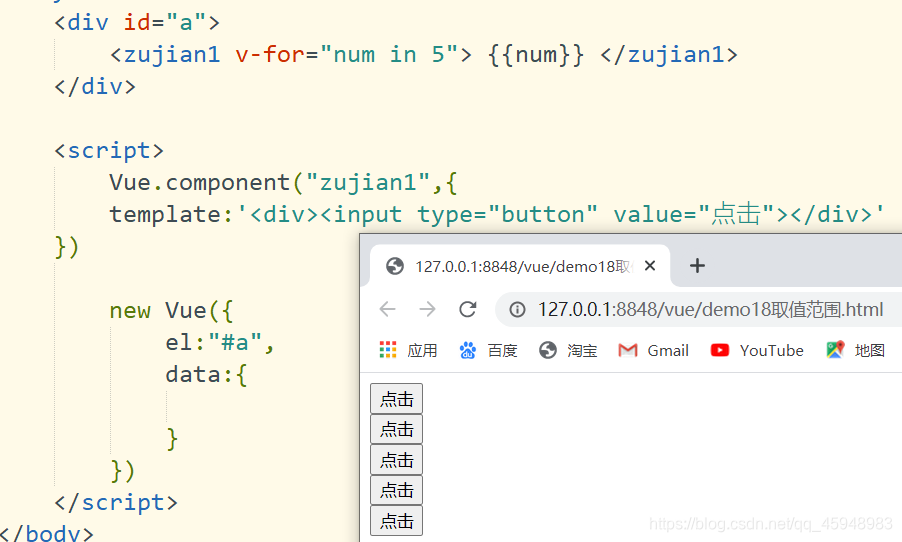Click the fifth 点击 button
Screen dimensions: 902x542
396,521
